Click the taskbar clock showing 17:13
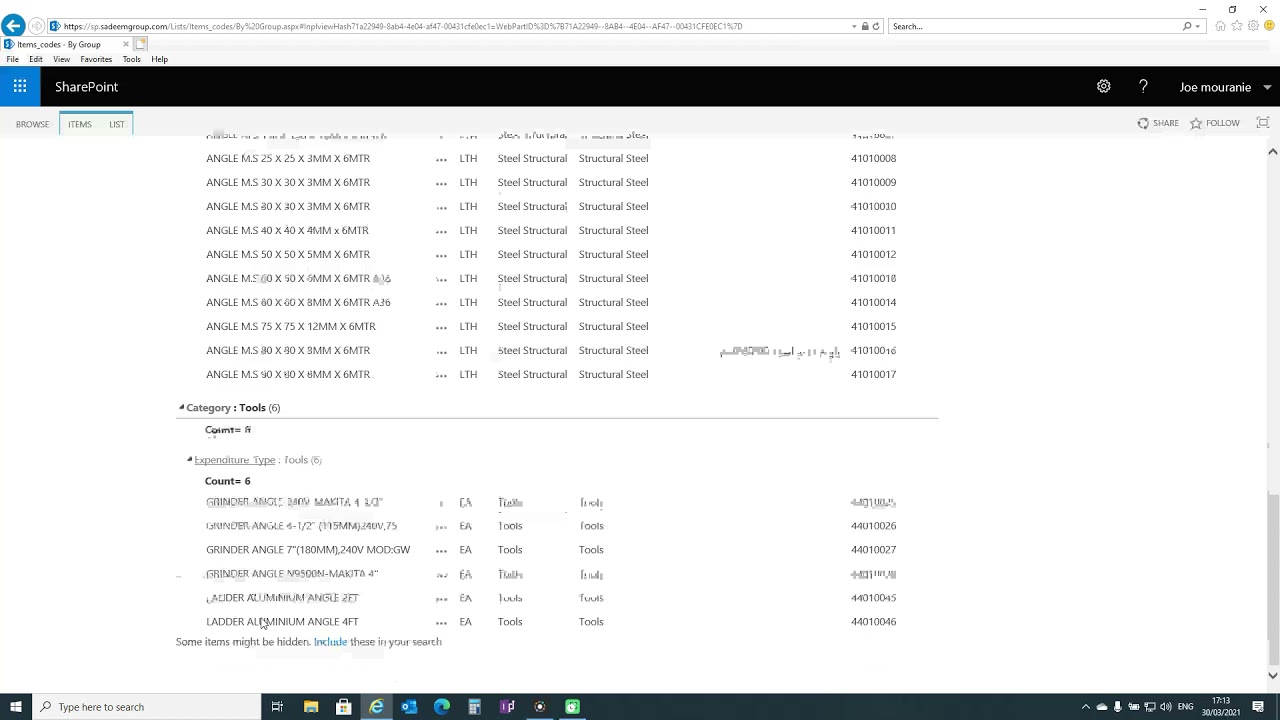The width and height of the screenshot is (1280, 720). pyautogui.click(x=1221, y=707)
